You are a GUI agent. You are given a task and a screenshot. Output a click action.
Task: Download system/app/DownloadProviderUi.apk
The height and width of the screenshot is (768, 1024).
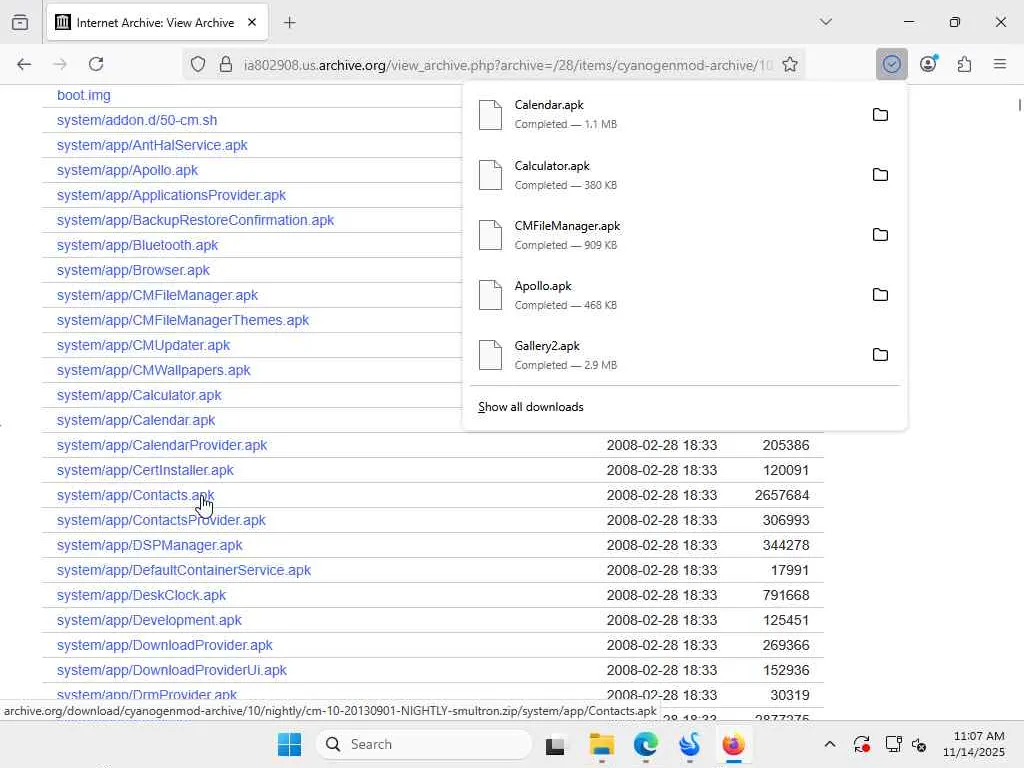pyautogui.click(x=172, y=670)
